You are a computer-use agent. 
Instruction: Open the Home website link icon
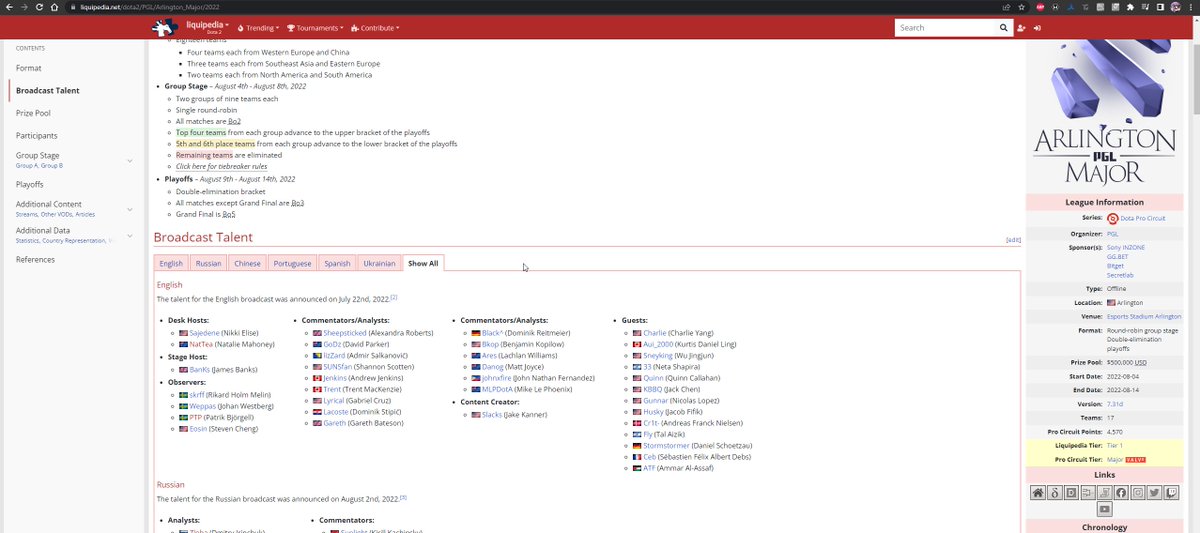pyautogui.click(x=1038, y=493)
